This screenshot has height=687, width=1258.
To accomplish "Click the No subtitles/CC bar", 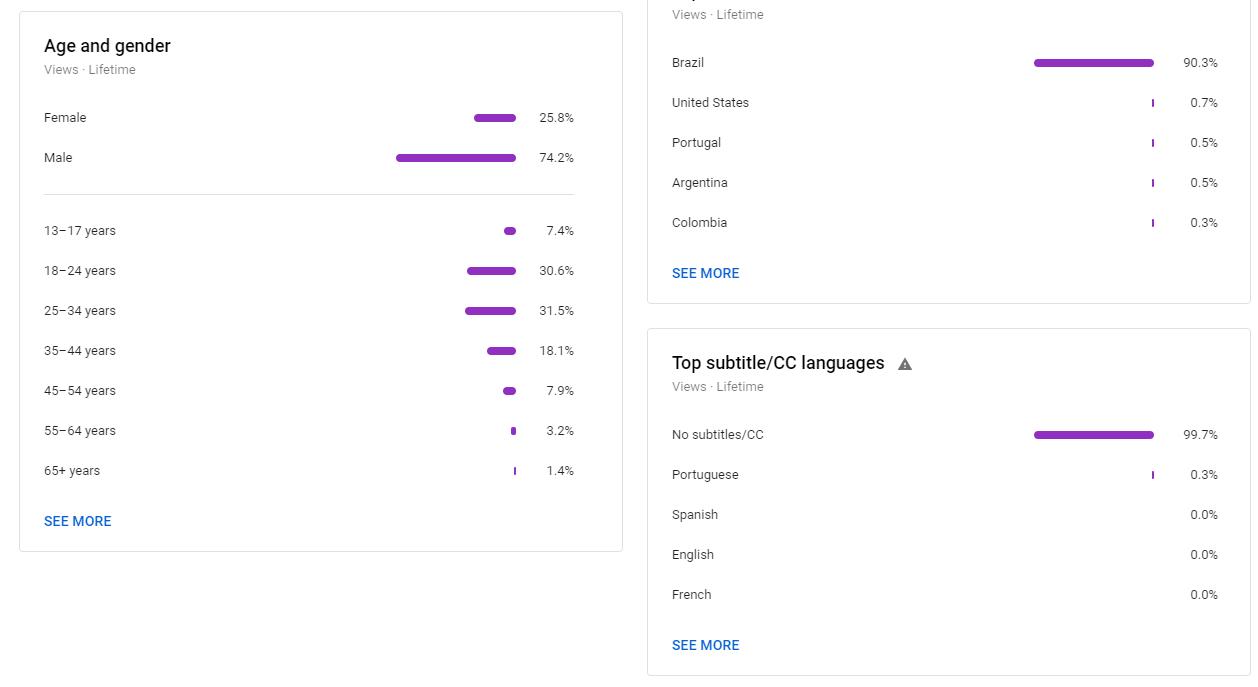I will tap(1094, 435).
